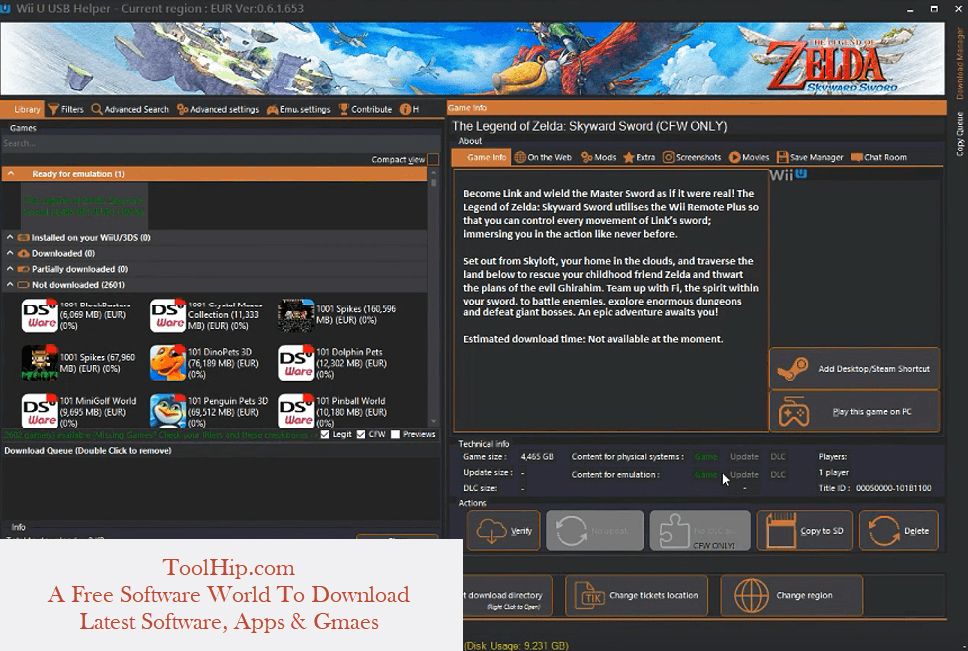
Task: Select 101 MiniGolf World entry
Action: tap(81, 412)
